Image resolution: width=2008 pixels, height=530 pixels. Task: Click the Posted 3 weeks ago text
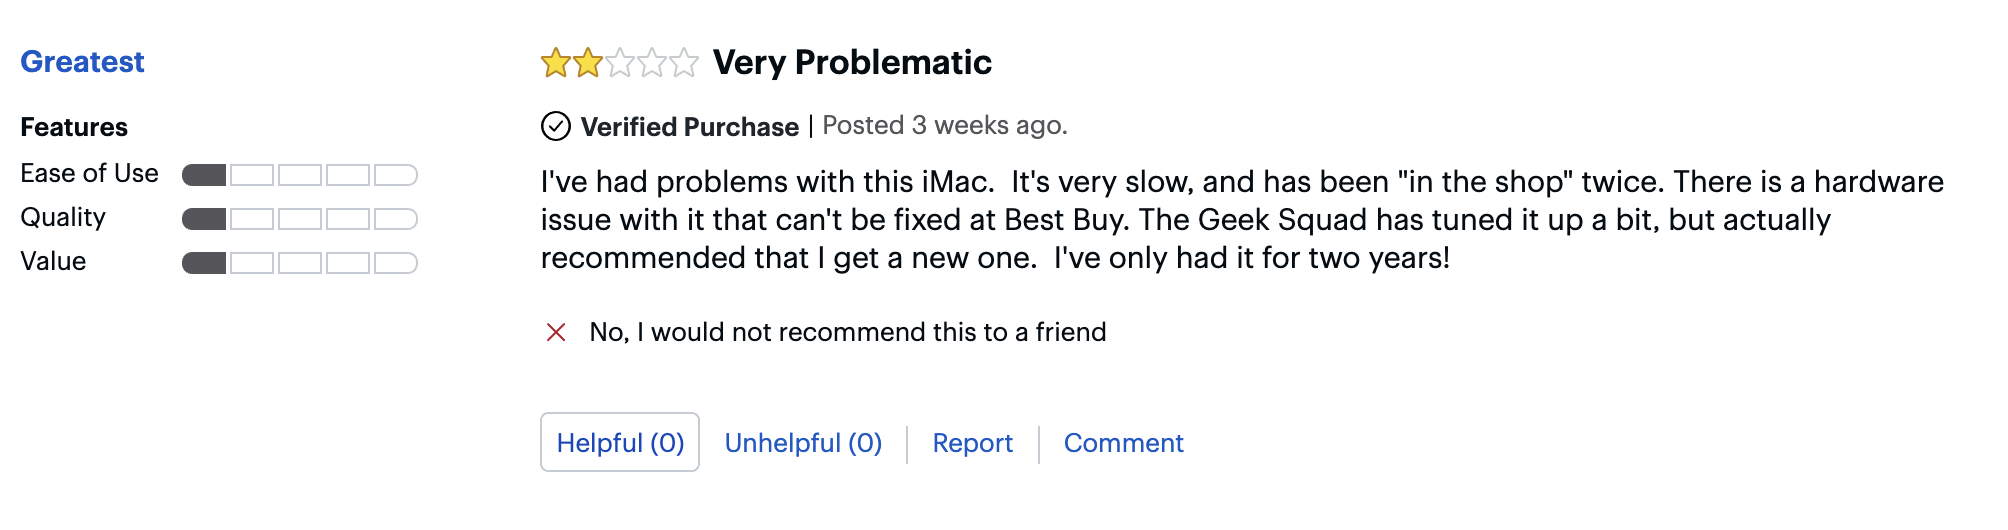(x=945, y=126)
